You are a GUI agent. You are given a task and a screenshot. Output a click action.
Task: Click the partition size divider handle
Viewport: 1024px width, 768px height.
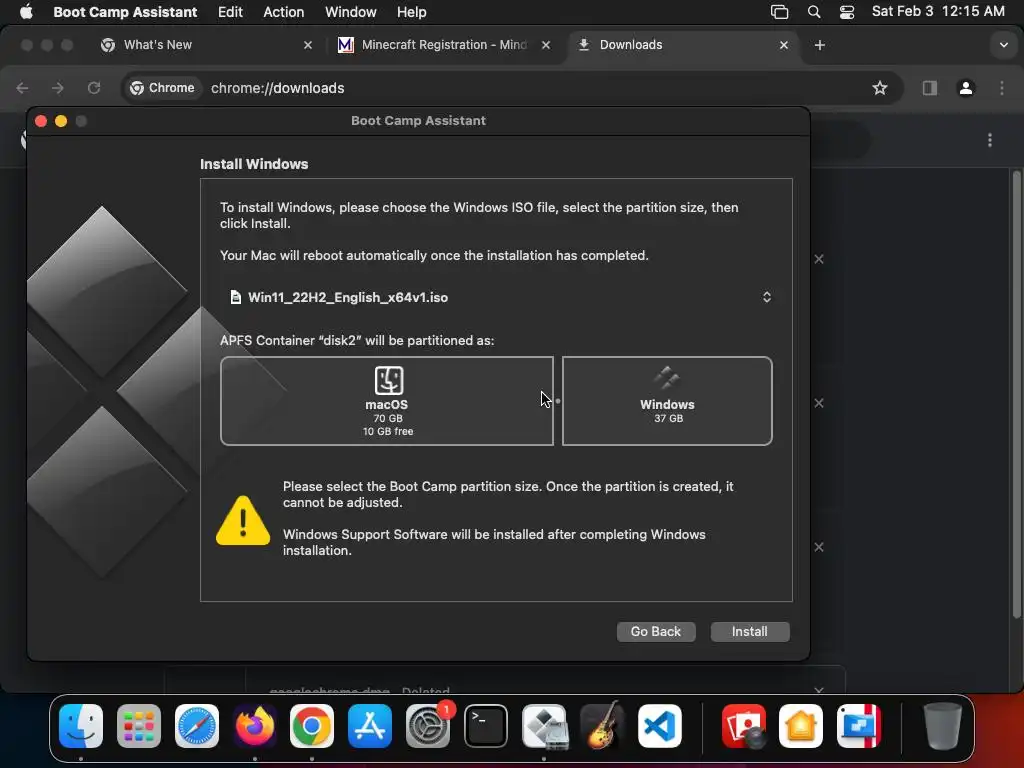click(x=558, y=401)
